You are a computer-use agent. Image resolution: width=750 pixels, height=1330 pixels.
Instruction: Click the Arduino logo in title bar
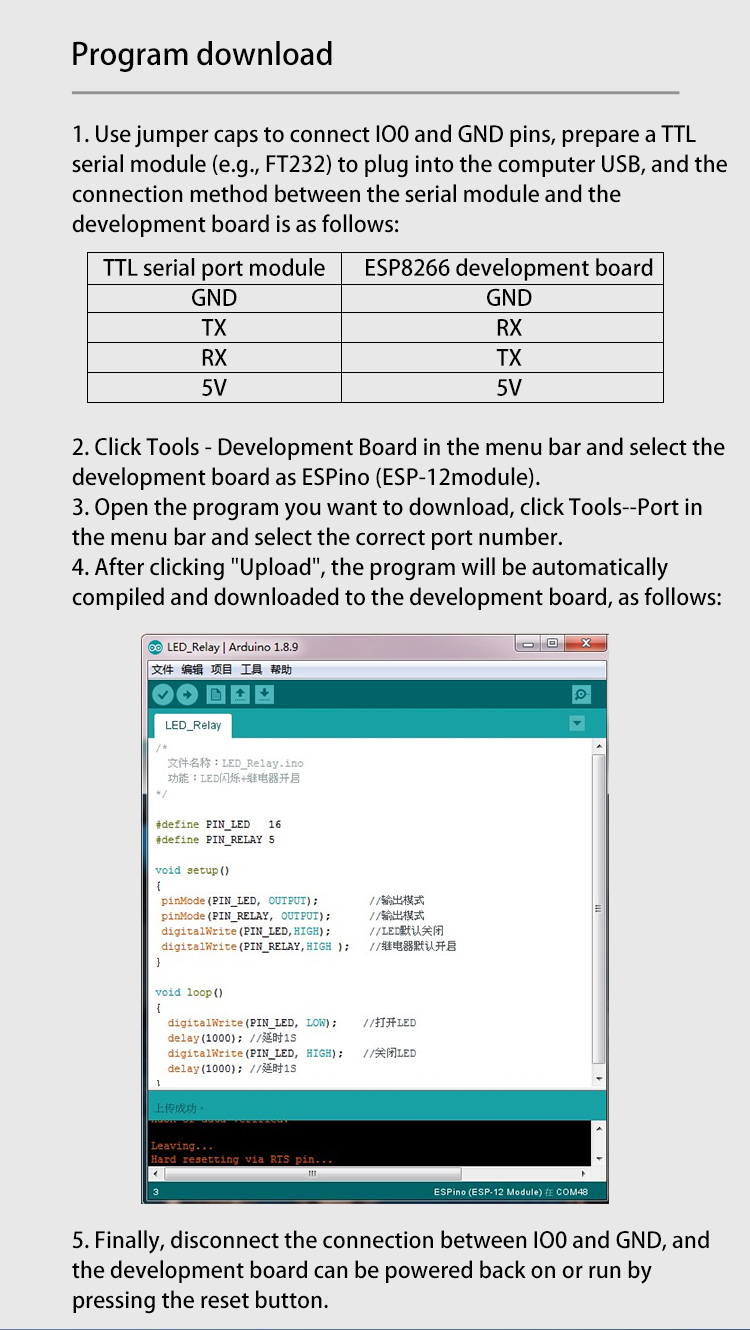click(x=155, y=647)
